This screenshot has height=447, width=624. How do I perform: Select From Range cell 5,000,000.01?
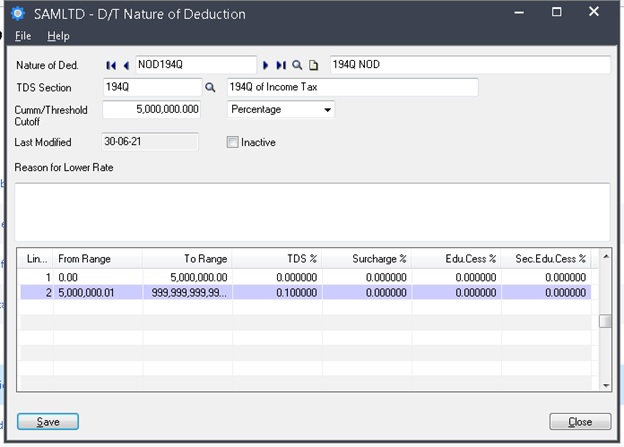pos(98,293)
